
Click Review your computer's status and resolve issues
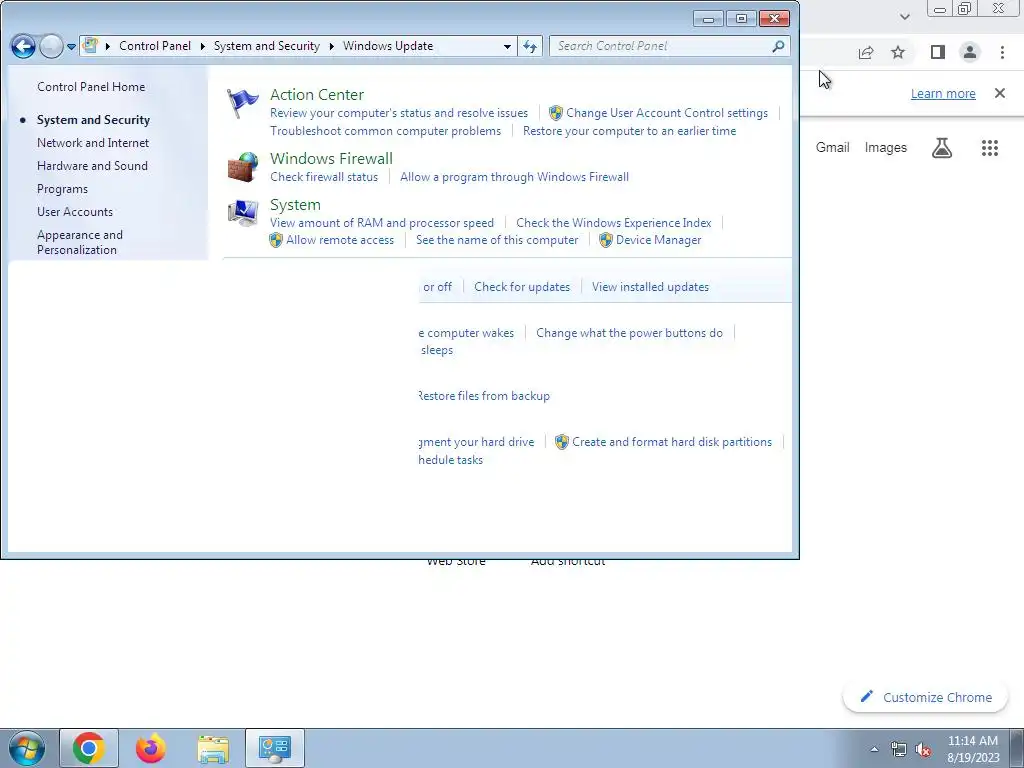tap(399, 113)
